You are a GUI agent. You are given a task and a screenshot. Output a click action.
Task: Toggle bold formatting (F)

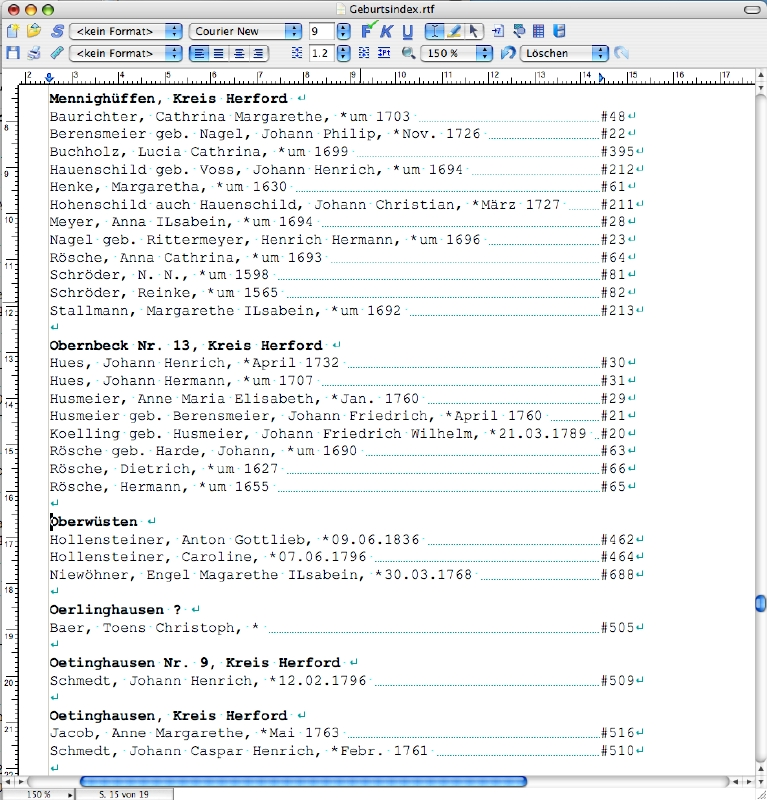point(367,31)
